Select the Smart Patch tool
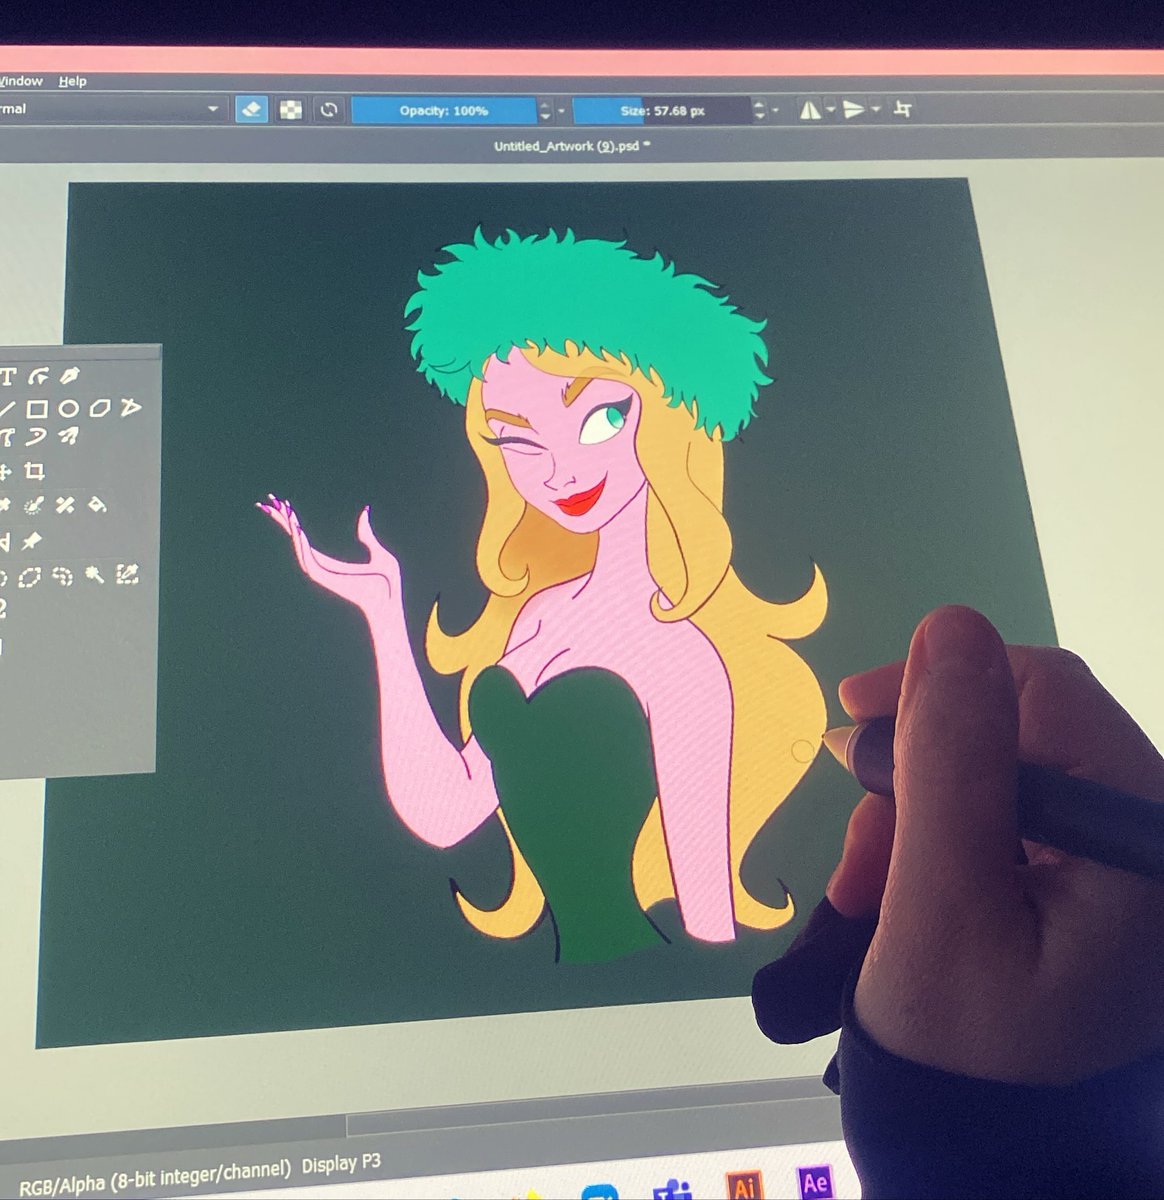The width and height of the screenshot is (1164, 1200). [65, 505]
